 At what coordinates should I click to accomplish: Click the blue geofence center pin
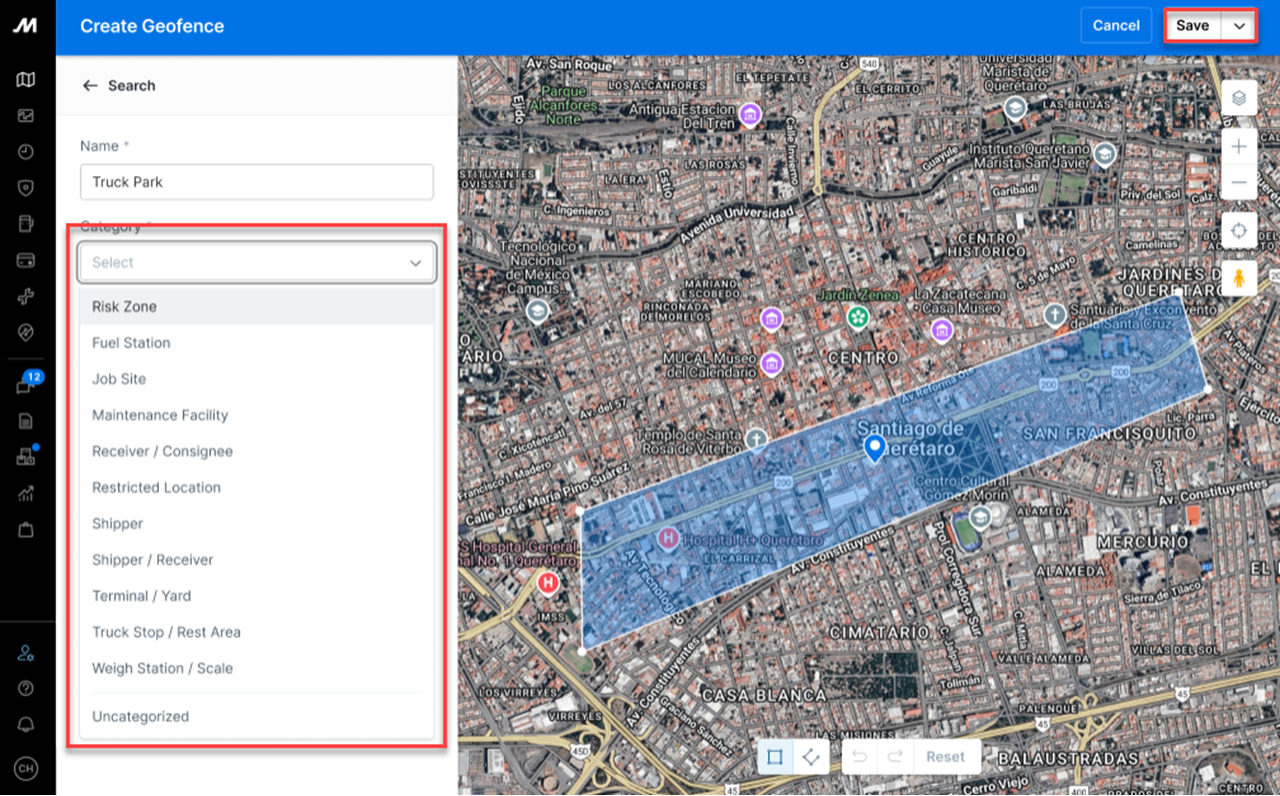tap(875, 448)
